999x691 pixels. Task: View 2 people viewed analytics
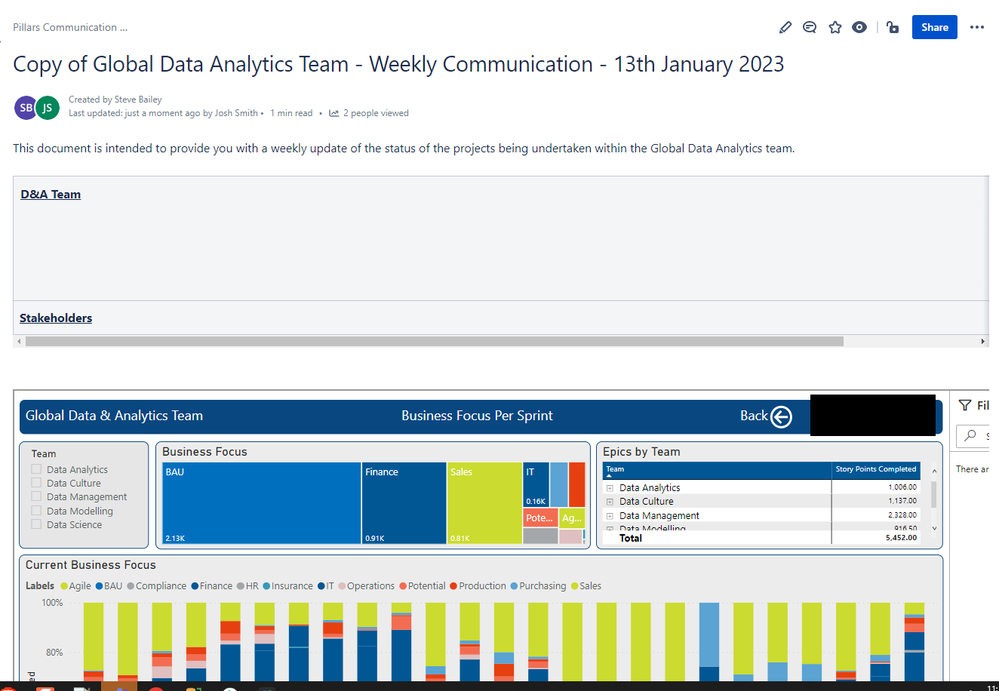pyautogui.click(x=376, y=113)
